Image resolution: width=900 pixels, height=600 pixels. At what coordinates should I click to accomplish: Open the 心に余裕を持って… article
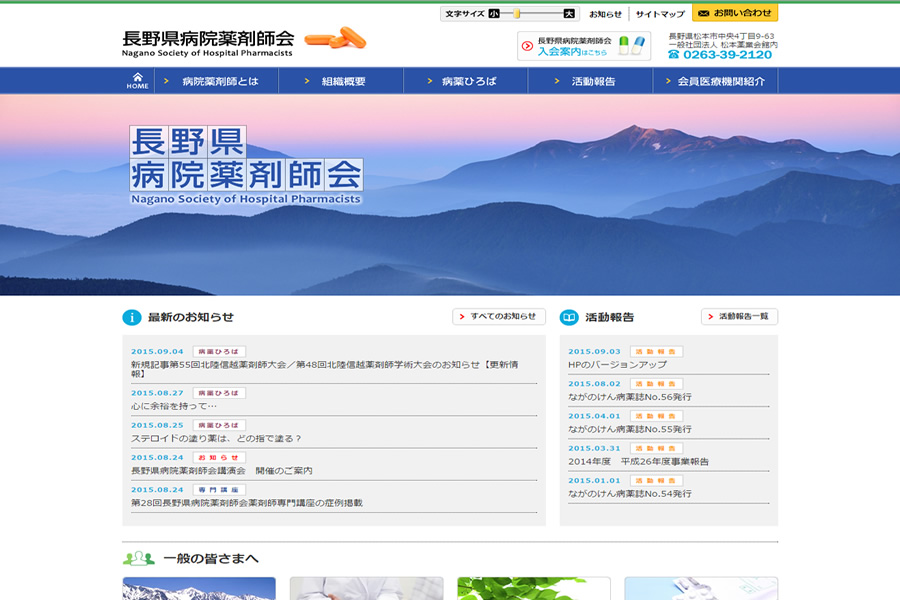(x=174, y=406)
